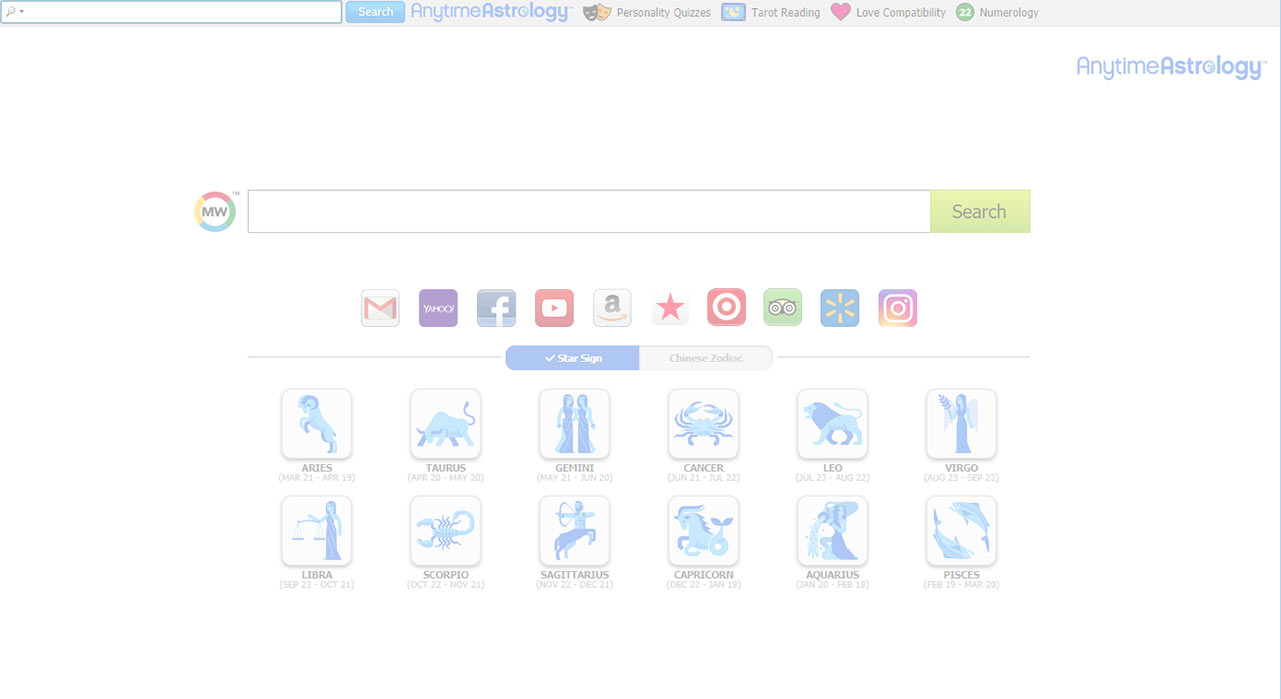The width and height of the screenshot is (1281, 699).
Task: Open the Numerology link
Action: coord(1009,12)
